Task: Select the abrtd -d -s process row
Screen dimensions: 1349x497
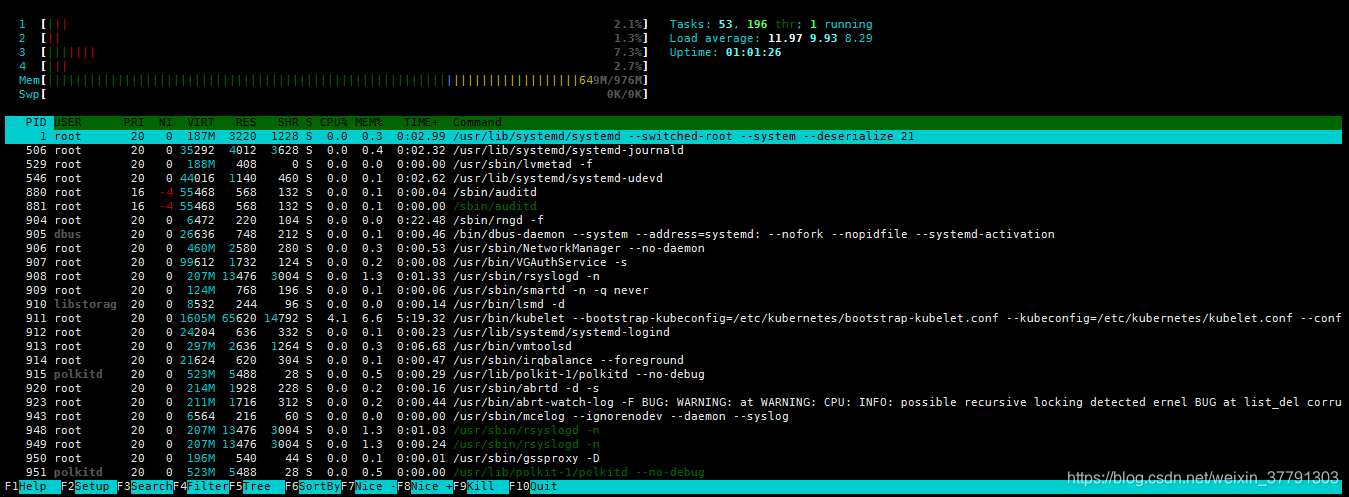Action: point(674,388)
